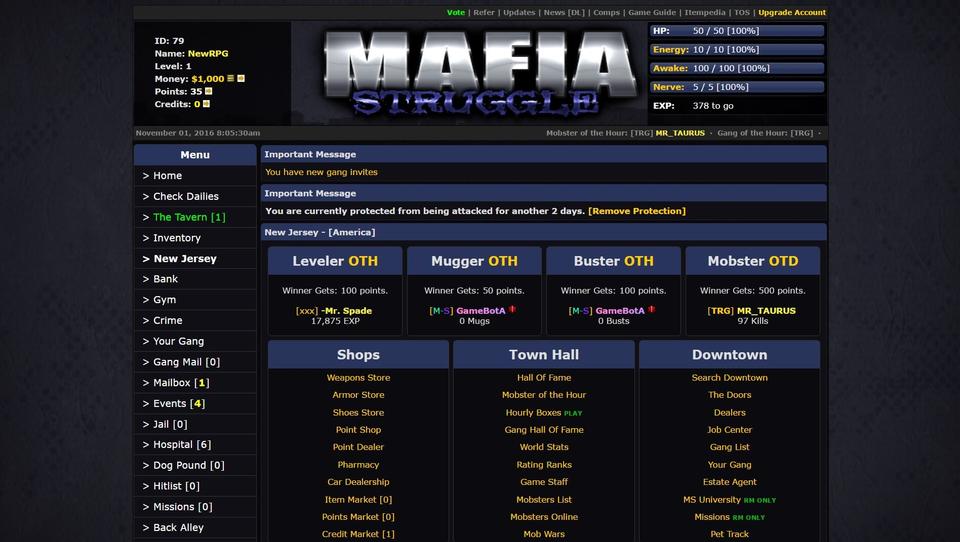Image resolution: width=960 pixels, height=542 pixels.
Task: Open World Stats link
Action: (544, 447)
